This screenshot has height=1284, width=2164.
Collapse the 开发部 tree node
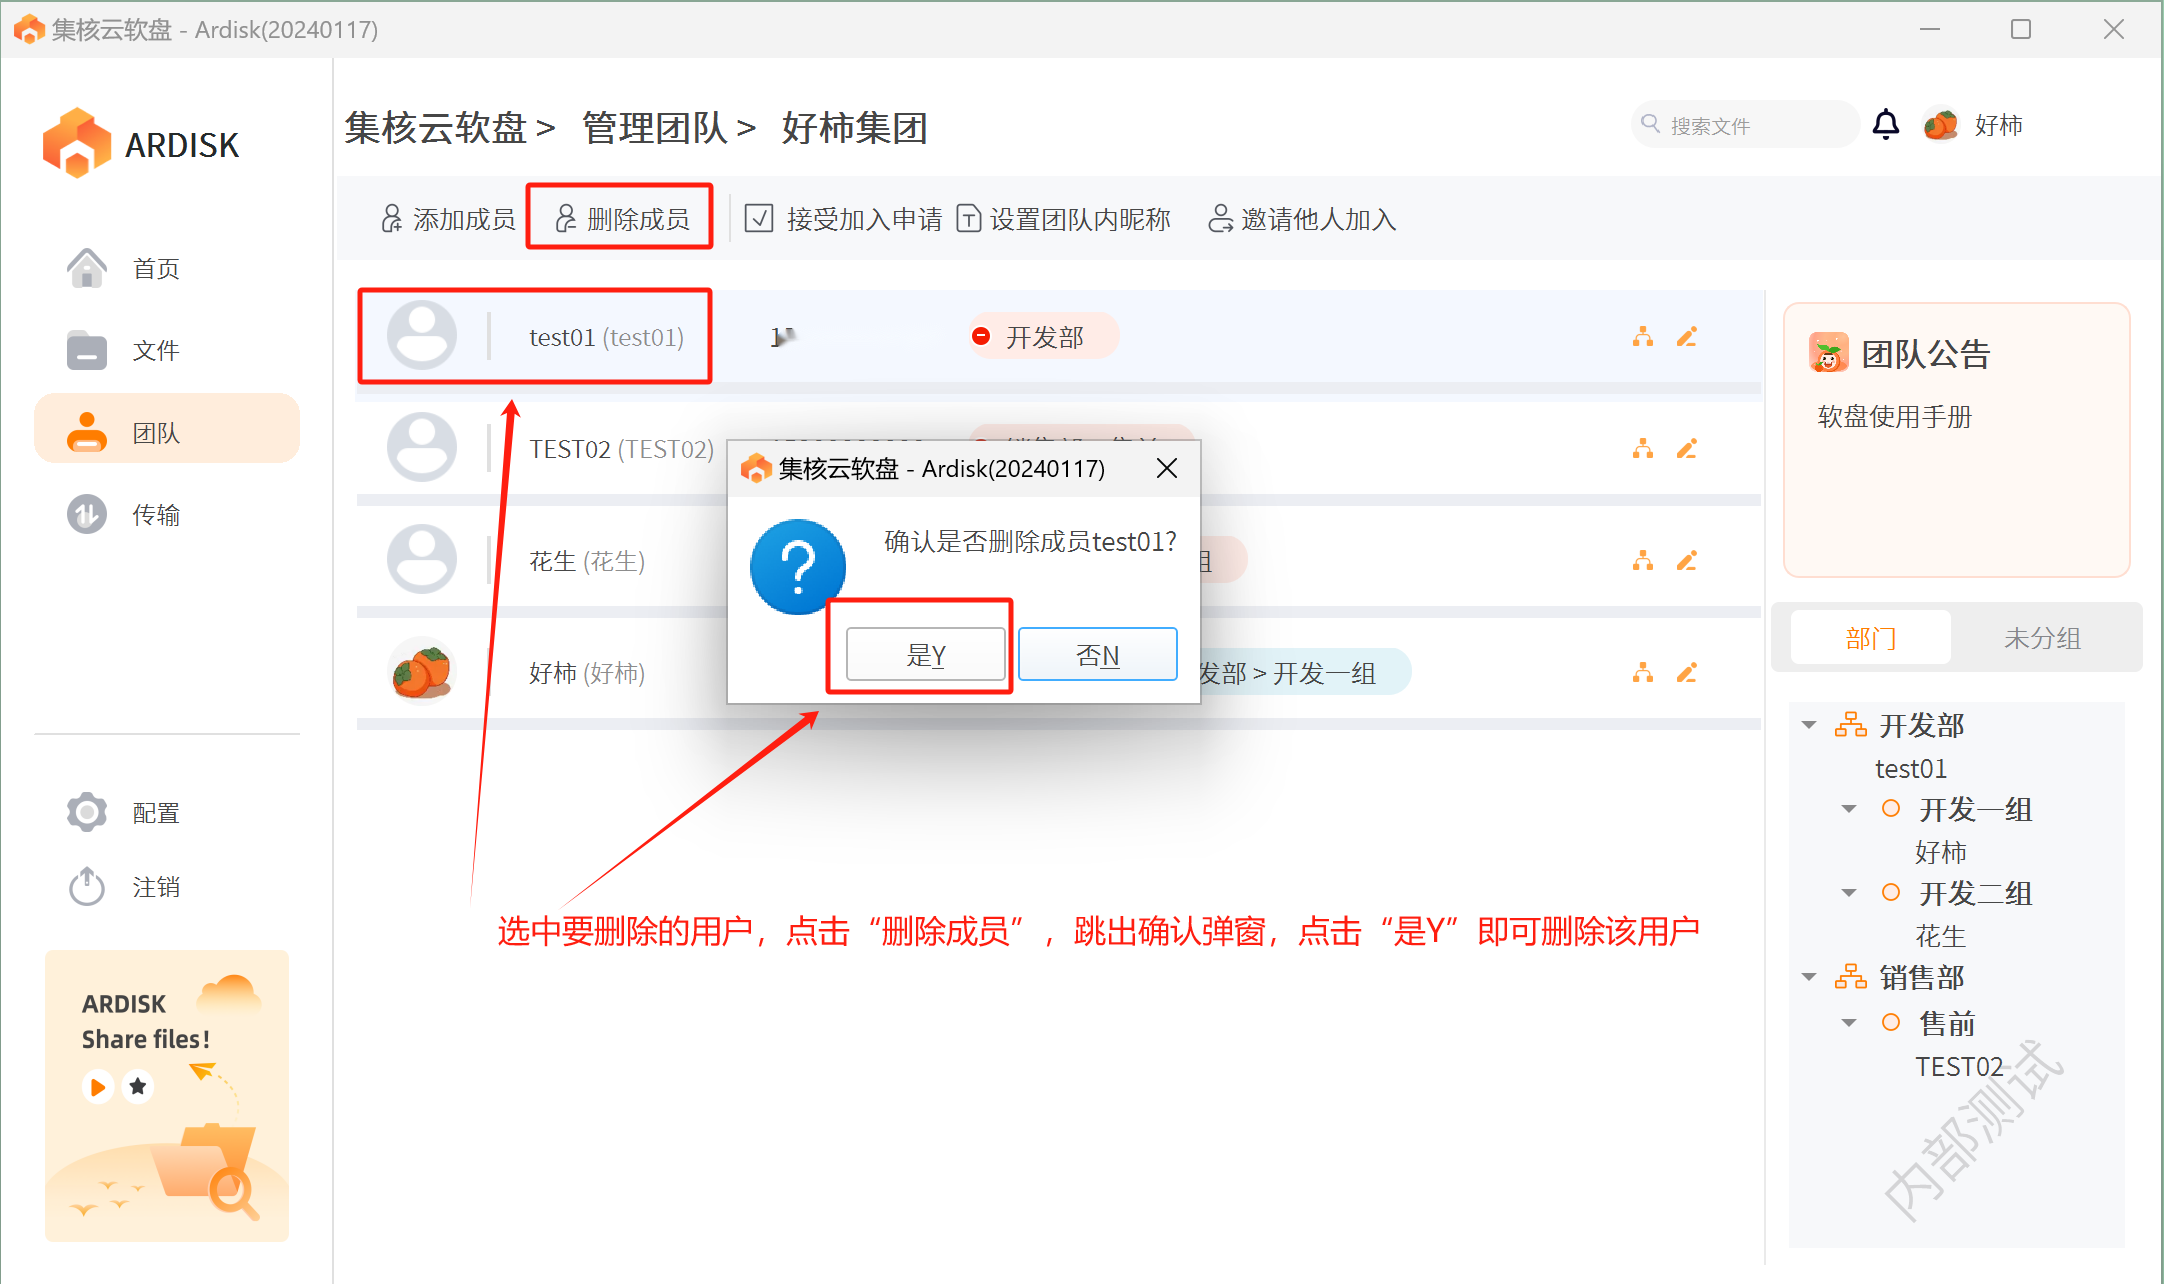point(1809,725)
